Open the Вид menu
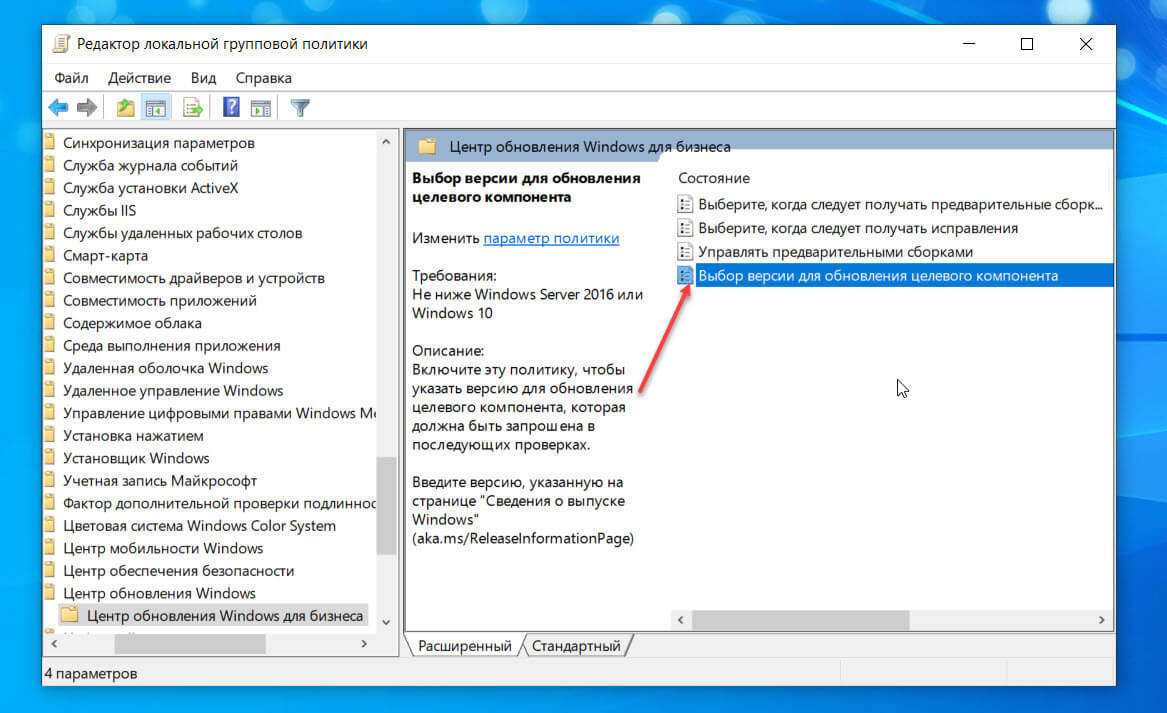The height and width of the screenshot is (713, 1167). (203, 78)
